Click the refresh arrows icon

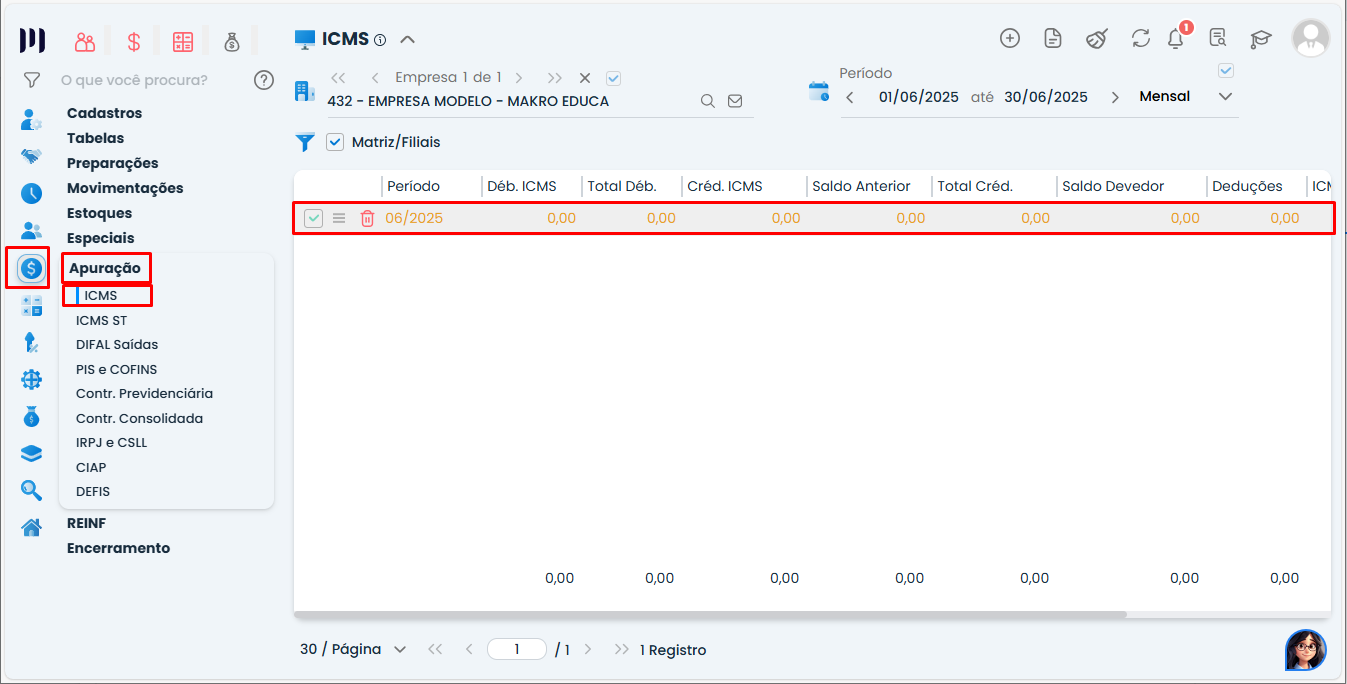click(x=1141, y=38)
